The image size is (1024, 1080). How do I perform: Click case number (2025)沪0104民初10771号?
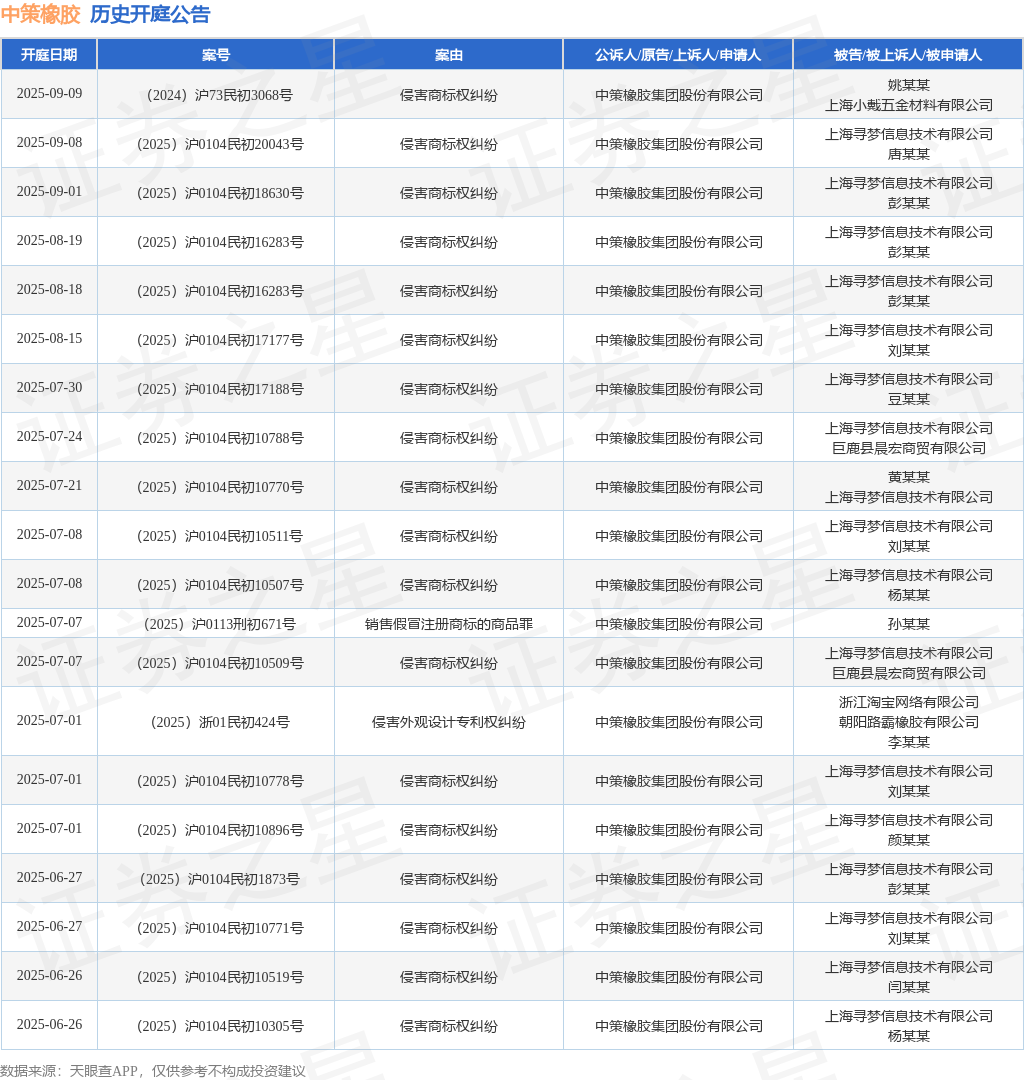point(216,928)
